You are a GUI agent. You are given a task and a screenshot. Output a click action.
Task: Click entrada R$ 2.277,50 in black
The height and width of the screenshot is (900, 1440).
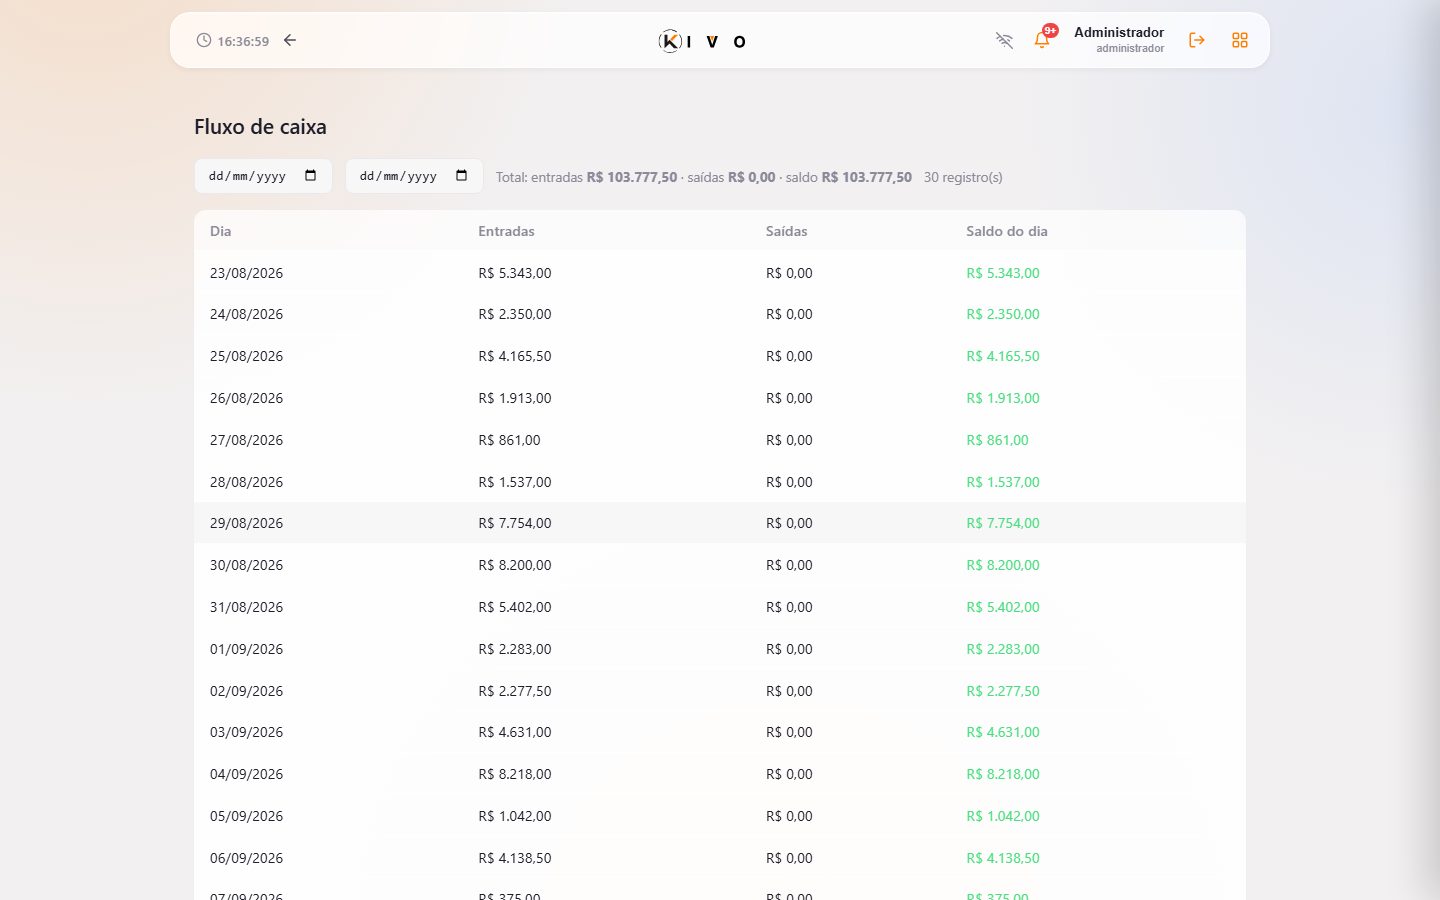[x=515, y=691]
